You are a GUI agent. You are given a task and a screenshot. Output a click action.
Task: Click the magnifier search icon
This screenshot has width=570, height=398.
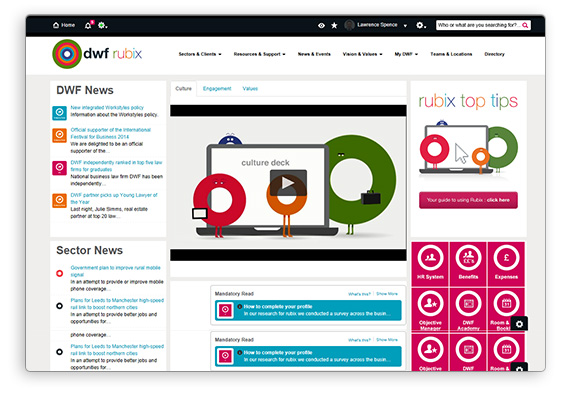pos(525,25)
